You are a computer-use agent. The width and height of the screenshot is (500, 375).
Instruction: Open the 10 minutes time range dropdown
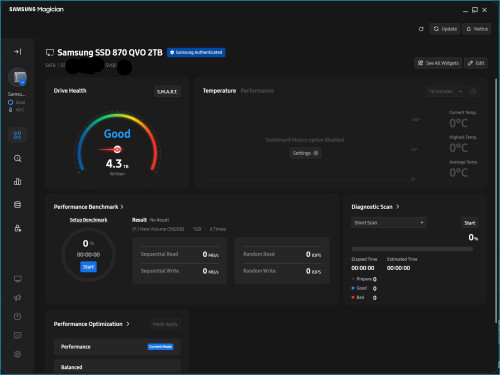coord(445,91)
